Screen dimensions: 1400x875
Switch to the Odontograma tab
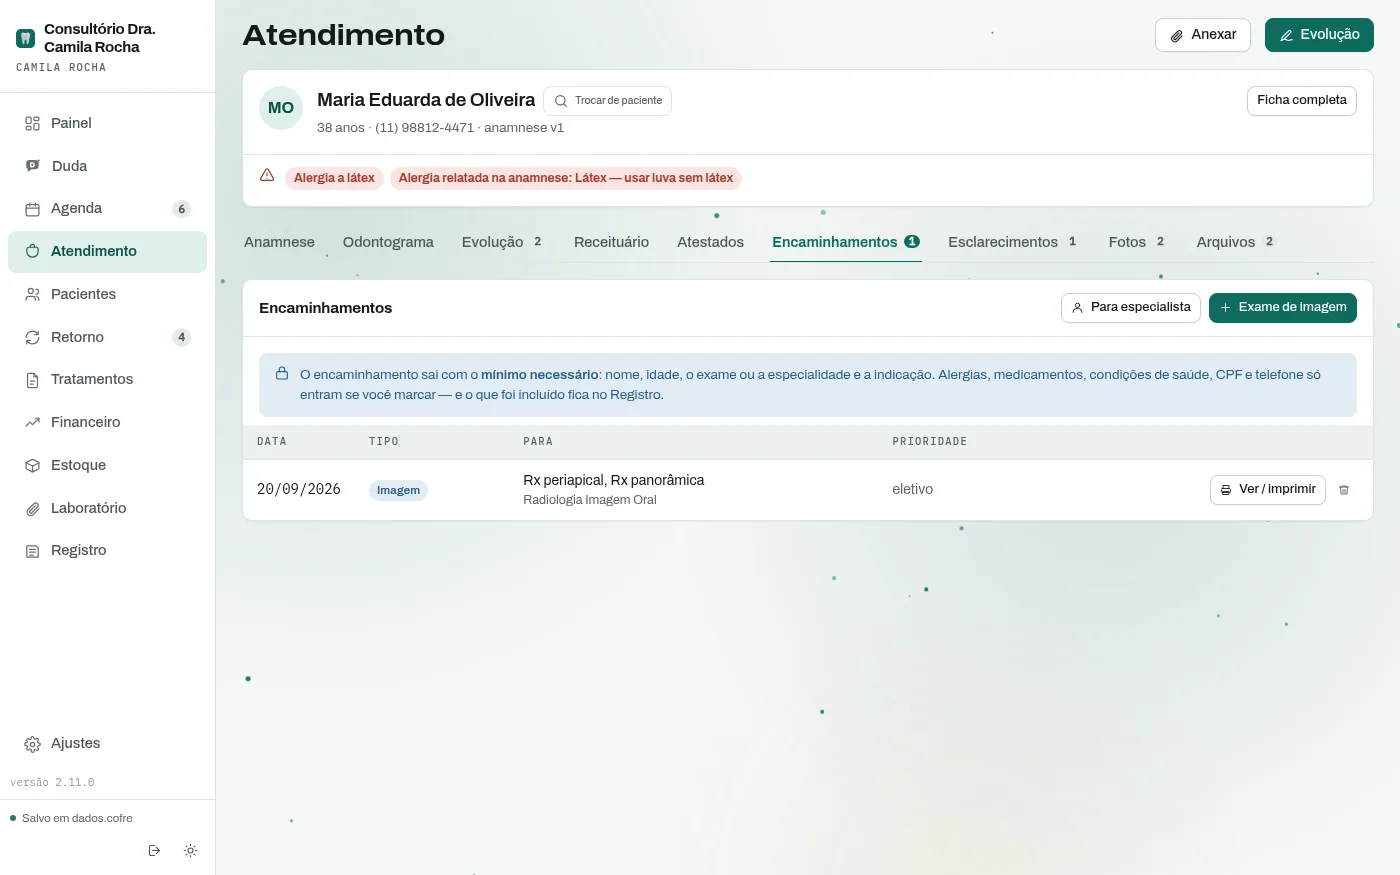click(388, 242)
